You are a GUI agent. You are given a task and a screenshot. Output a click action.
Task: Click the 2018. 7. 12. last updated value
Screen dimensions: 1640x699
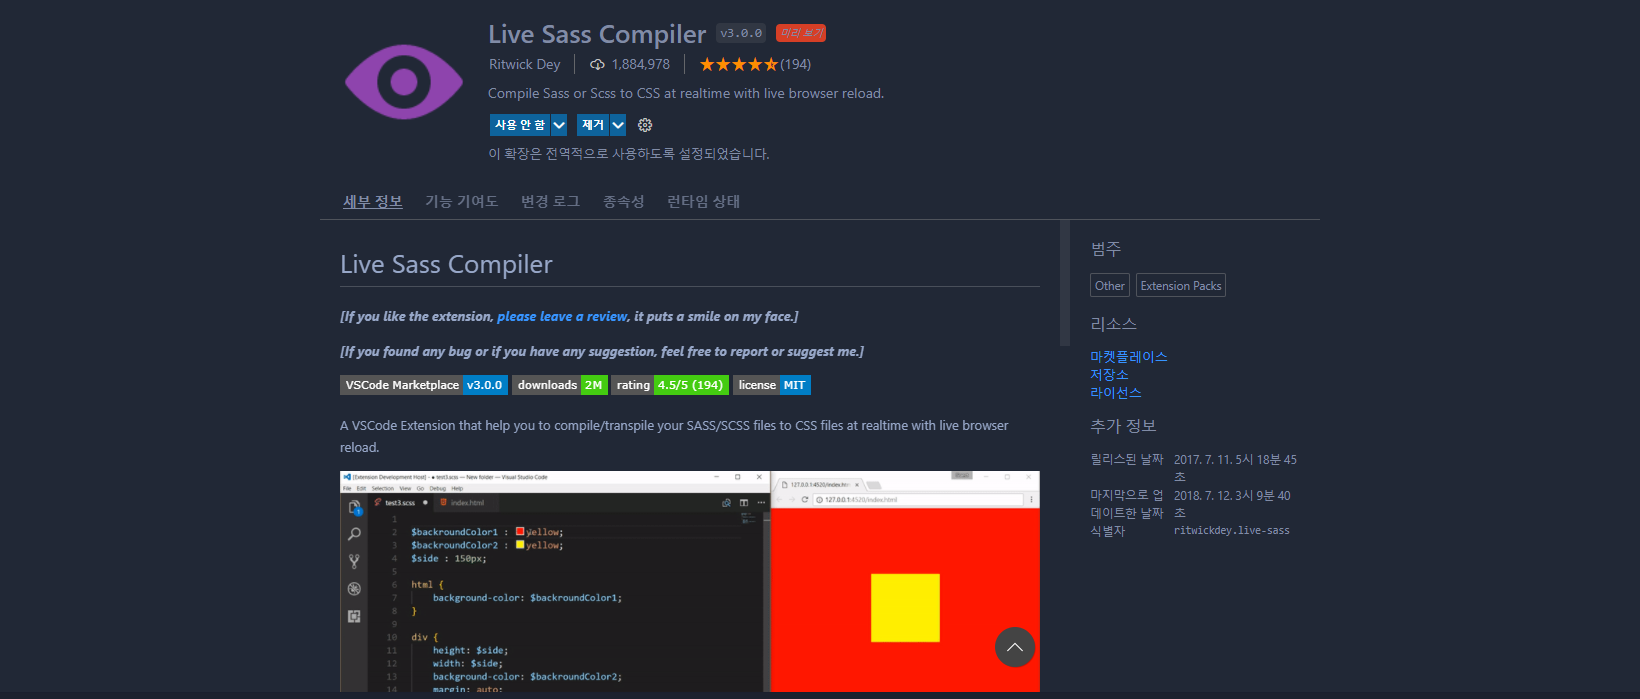click(x=1232, y=504)
